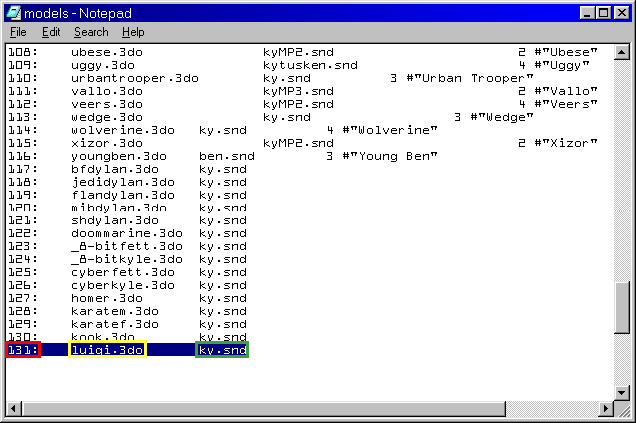This screenshot has width=636, height=423.
Task: Click the window resize grip corner
Action: [x=623, y=409]
